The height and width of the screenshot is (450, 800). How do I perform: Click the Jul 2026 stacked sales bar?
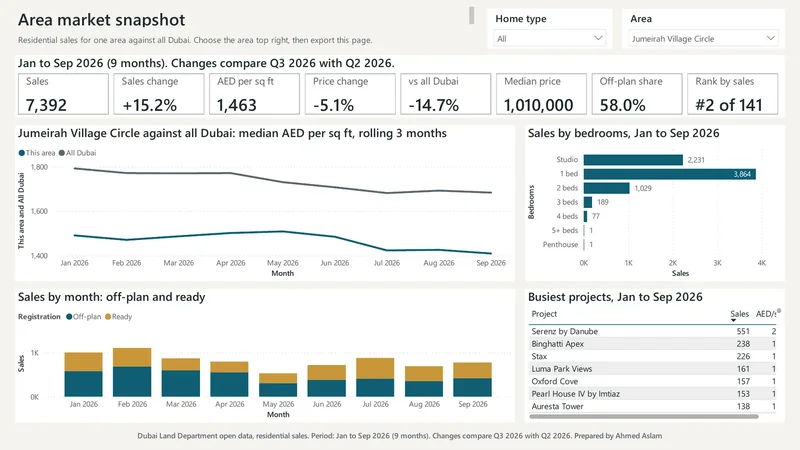pos(375,377)
